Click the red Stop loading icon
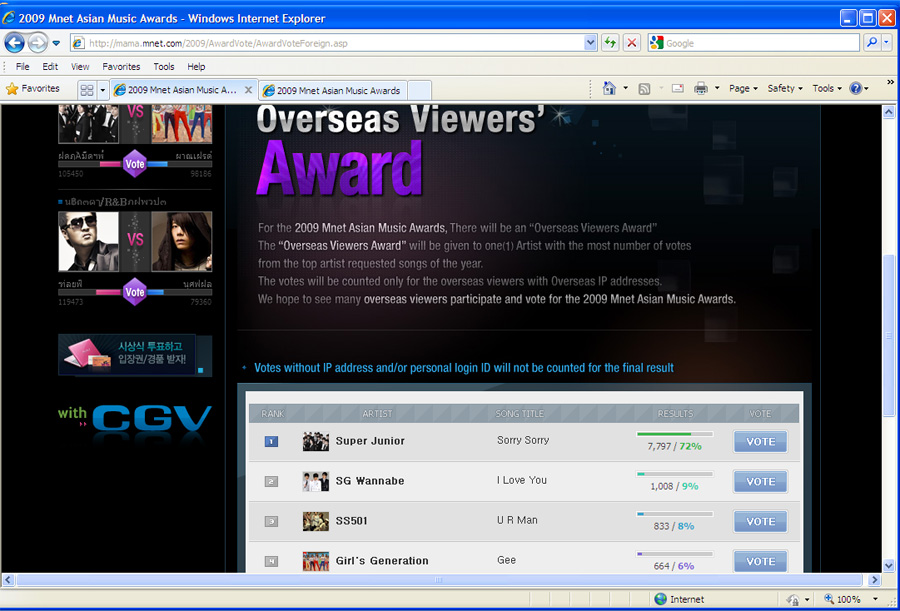 click(x=632, y=43)
